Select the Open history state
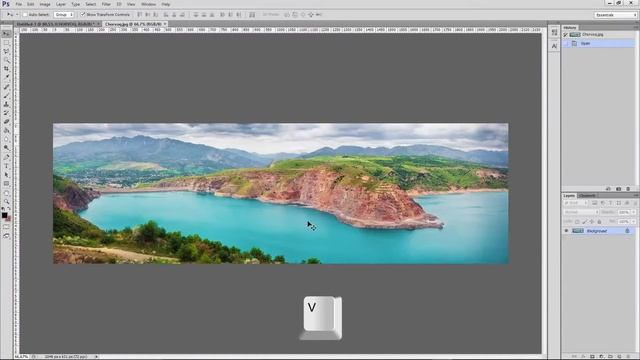The width and height of the screenshot is (640, 360). click(598, 43)
